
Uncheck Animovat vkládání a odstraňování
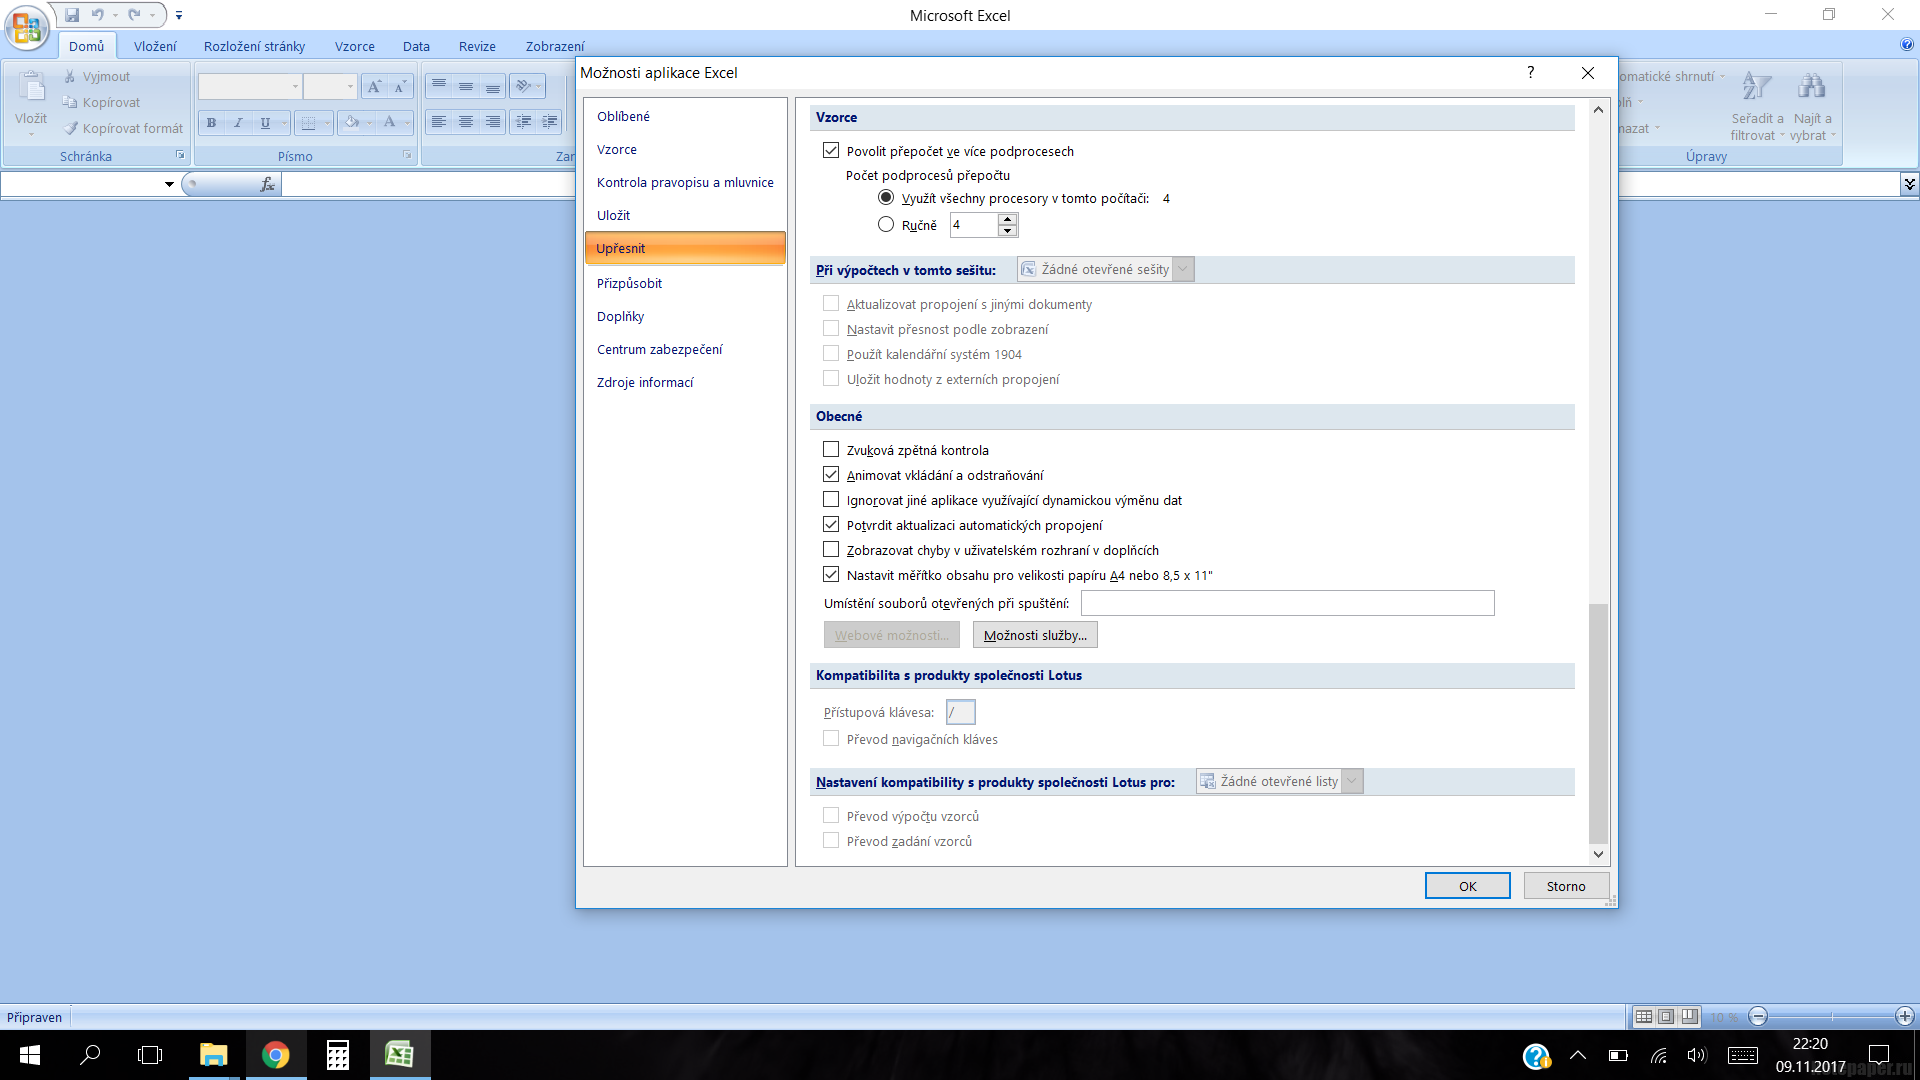click(x=831, y=475)
